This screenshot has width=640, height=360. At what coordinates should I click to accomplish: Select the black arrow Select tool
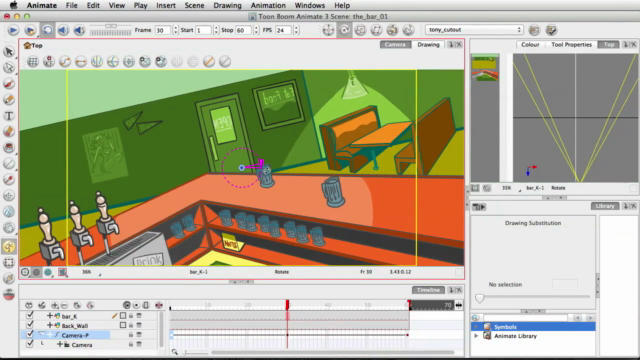click(9, 51)
